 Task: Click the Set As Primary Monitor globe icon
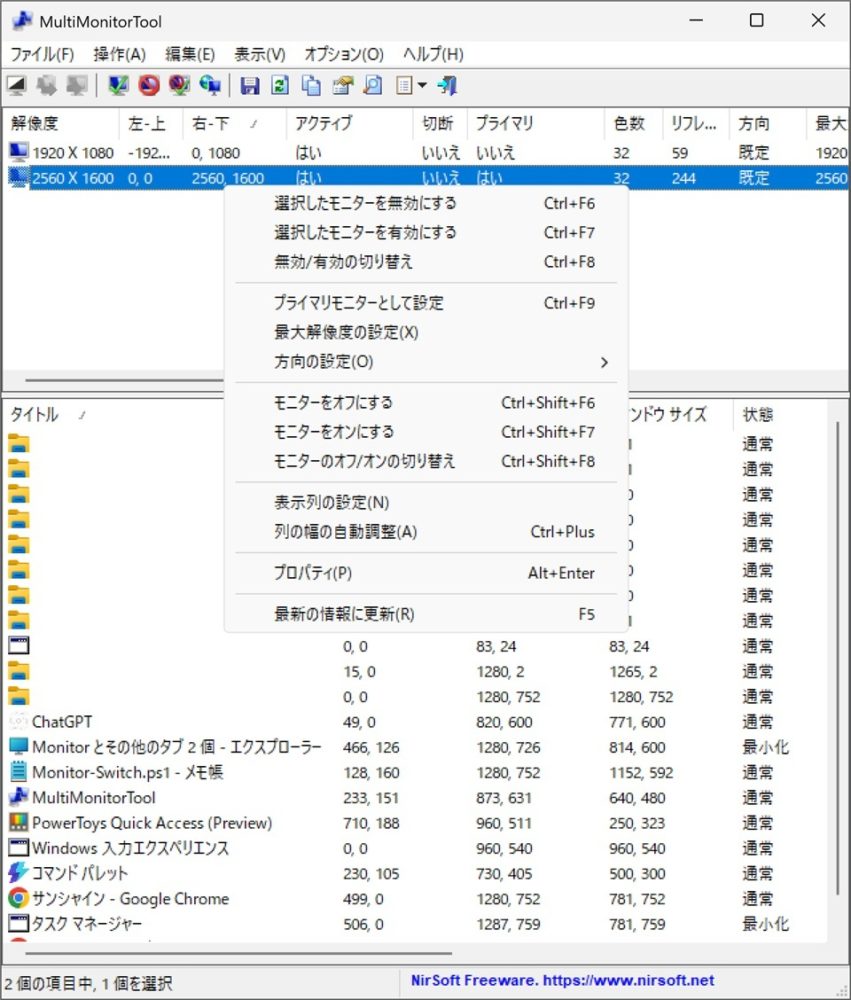pos(211,85)
